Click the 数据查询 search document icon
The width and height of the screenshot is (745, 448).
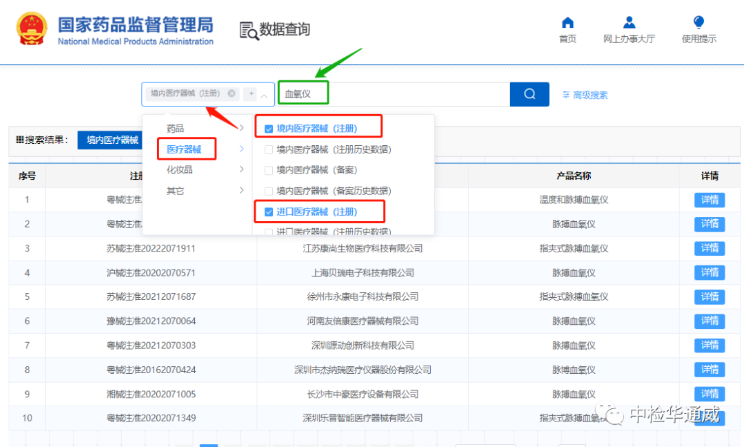pyautogui.click(x=249, y=30)
